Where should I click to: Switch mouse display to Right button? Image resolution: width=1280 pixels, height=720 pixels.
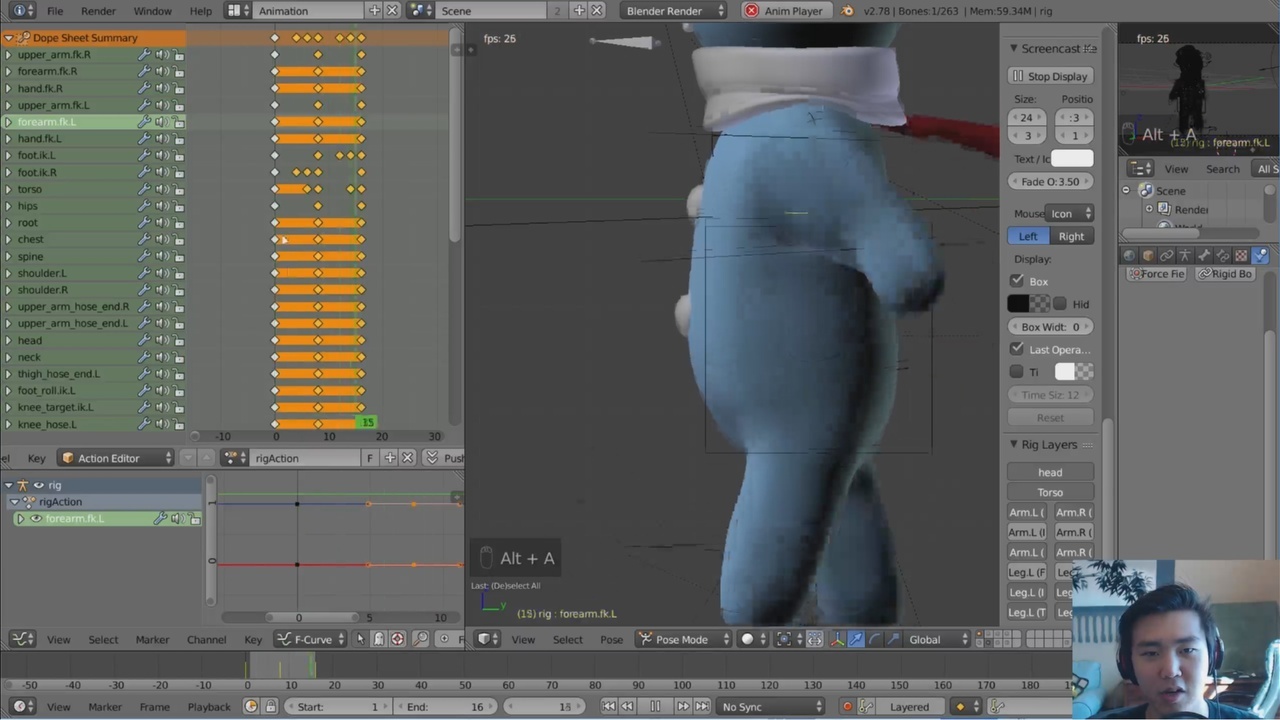pyautogui.click(x=1071, y=236)
